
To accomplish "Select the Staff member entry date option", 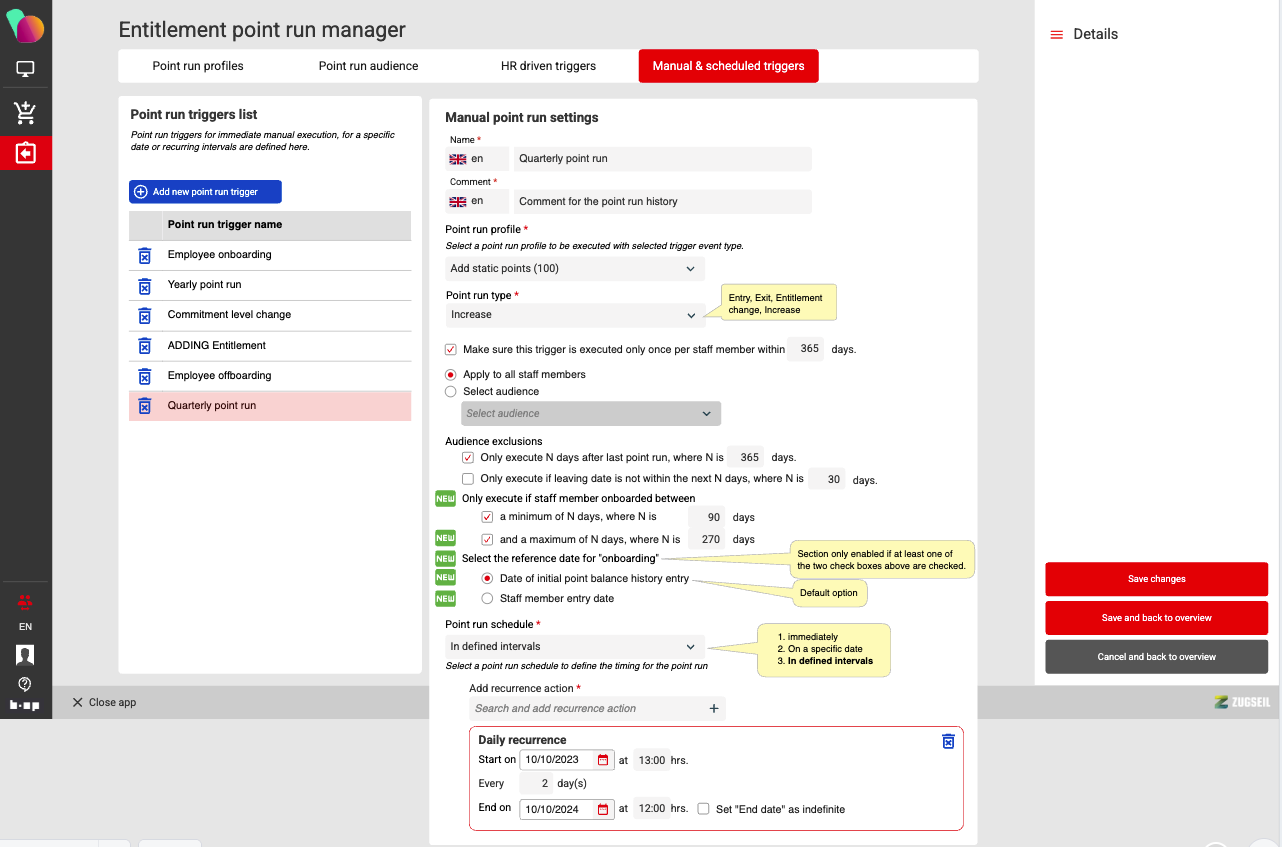I will 487,599.
